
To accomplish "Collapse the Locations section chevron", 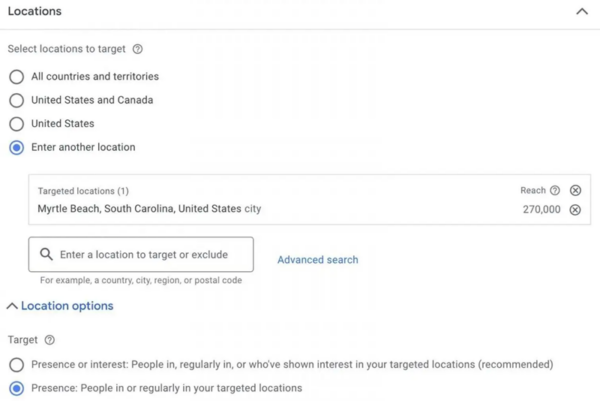I will (x=581, y=12).
